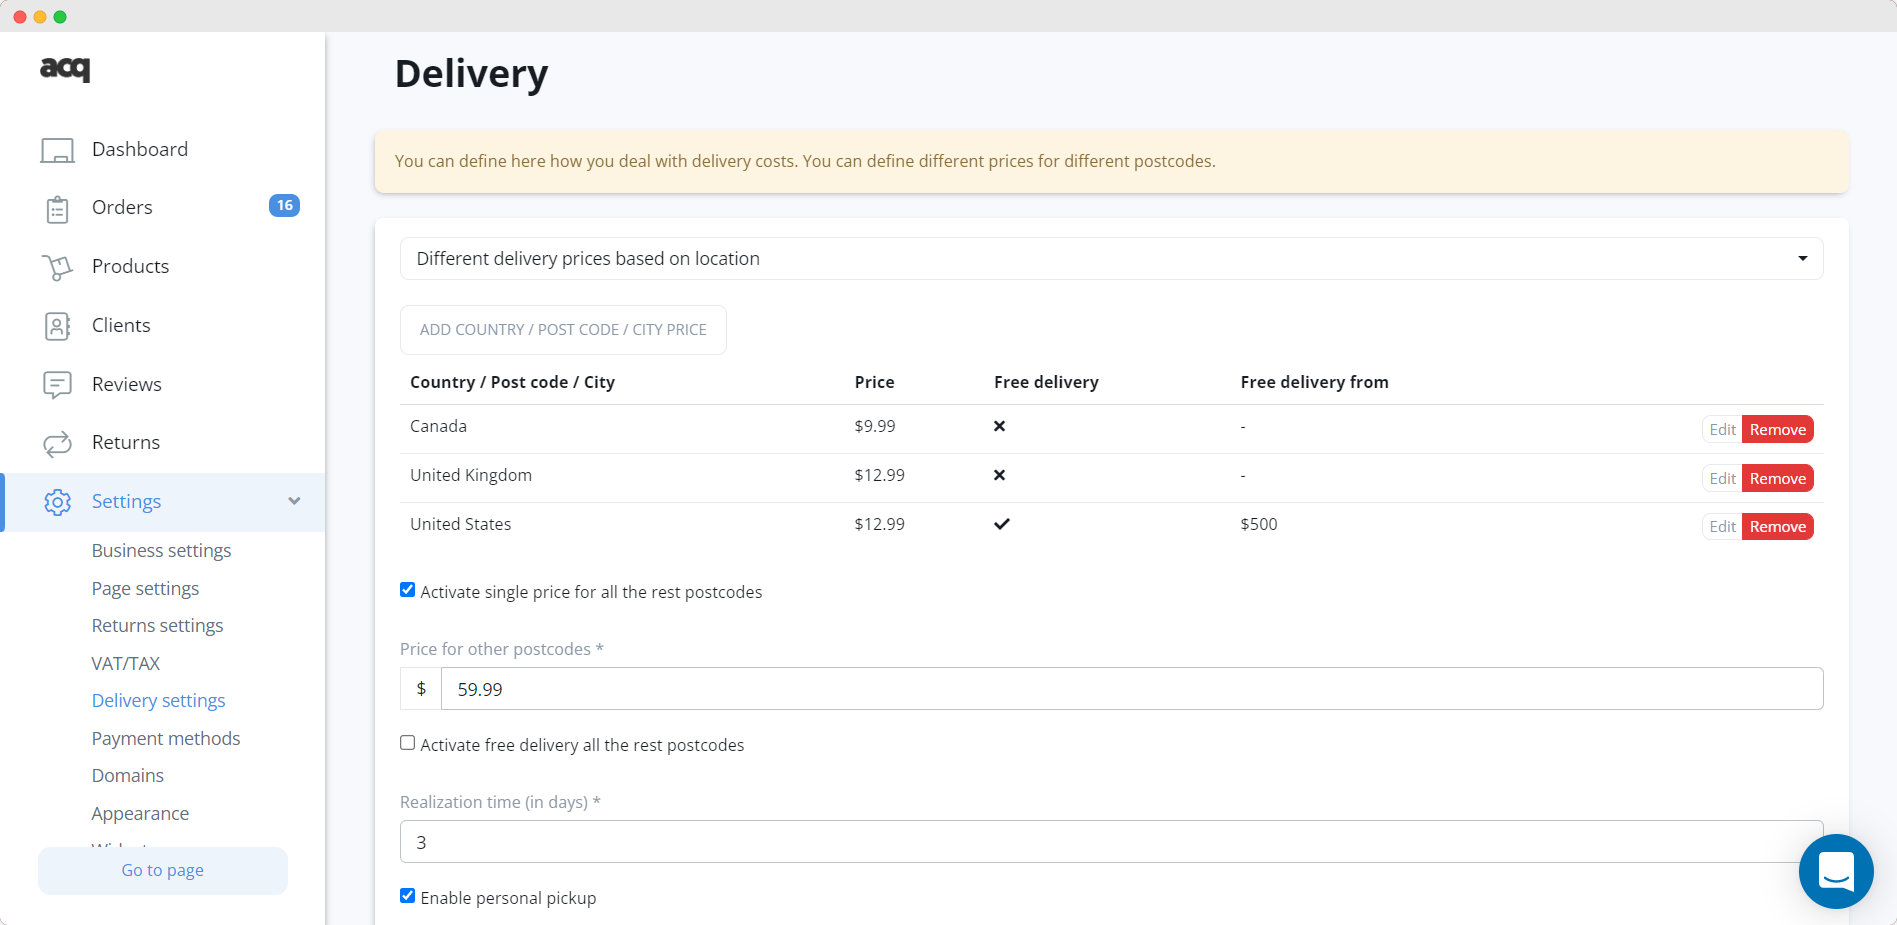Viewport: 1897px width, 925px height.
Task: Click the Reviews speech bubble icon
Action: pyautogui.click(x=57, y=385)
